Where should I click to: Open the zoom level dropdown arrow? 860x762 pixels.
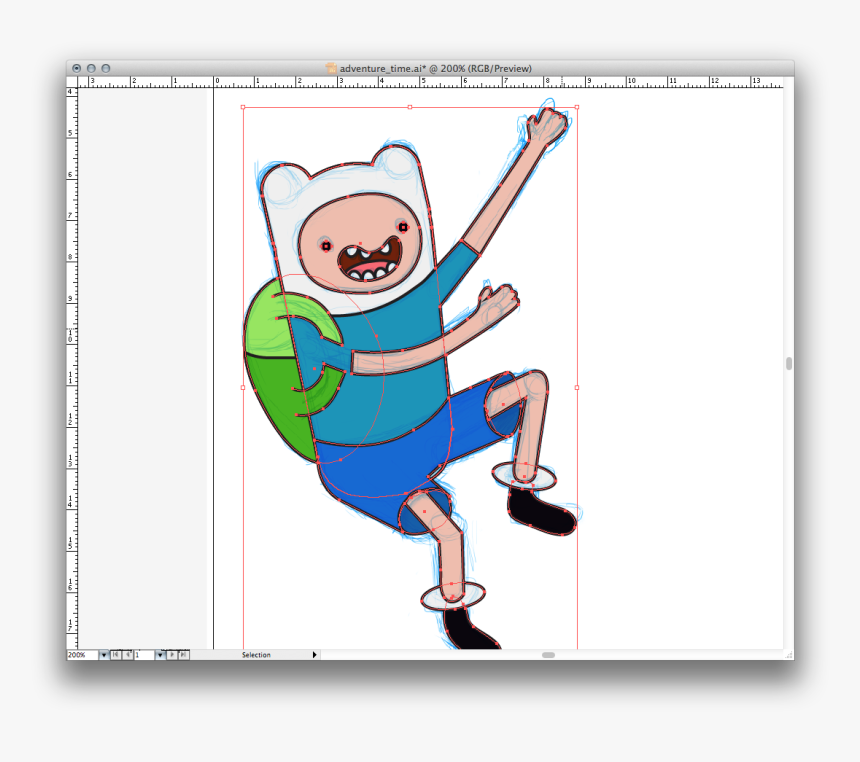coord(104,655)
